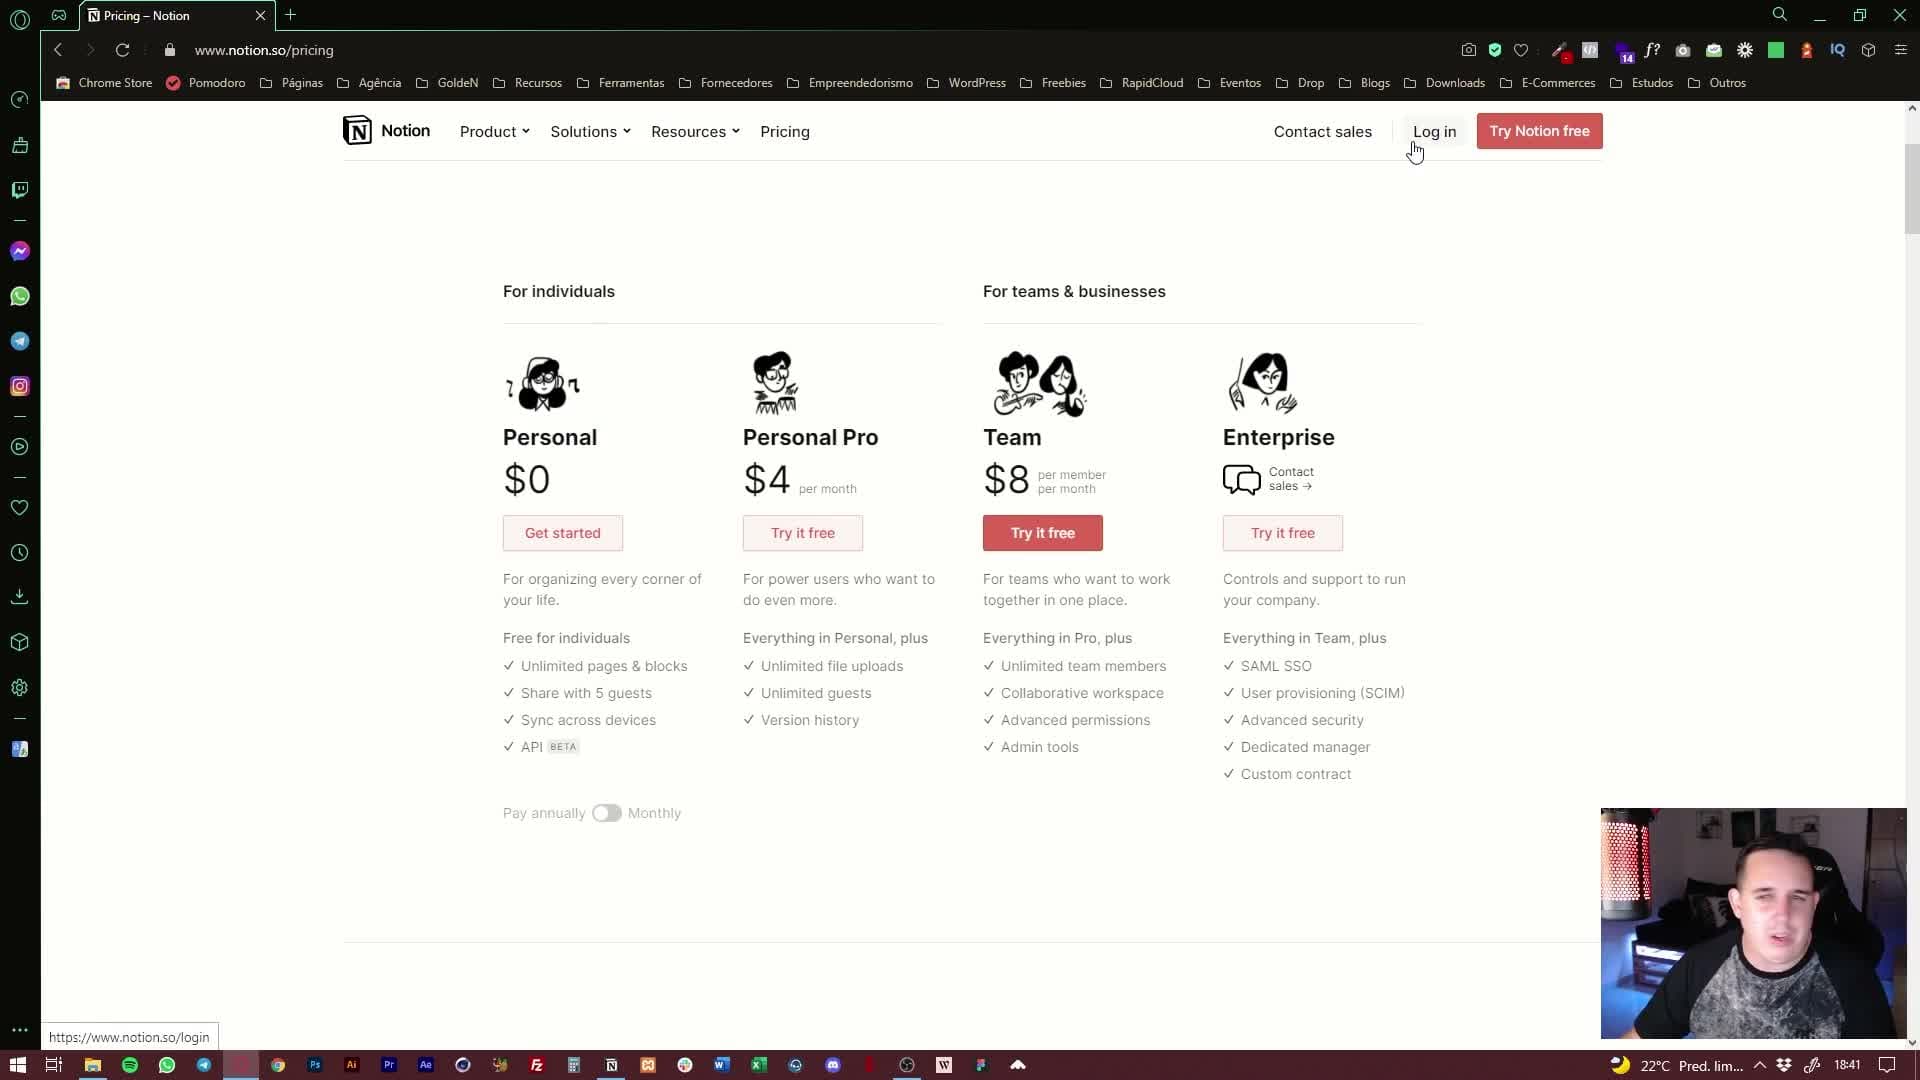The width and height of the screenshot is (1920, 1080).
Task: Click Try it free under Personal Pro
Action: tap(803, 533)
